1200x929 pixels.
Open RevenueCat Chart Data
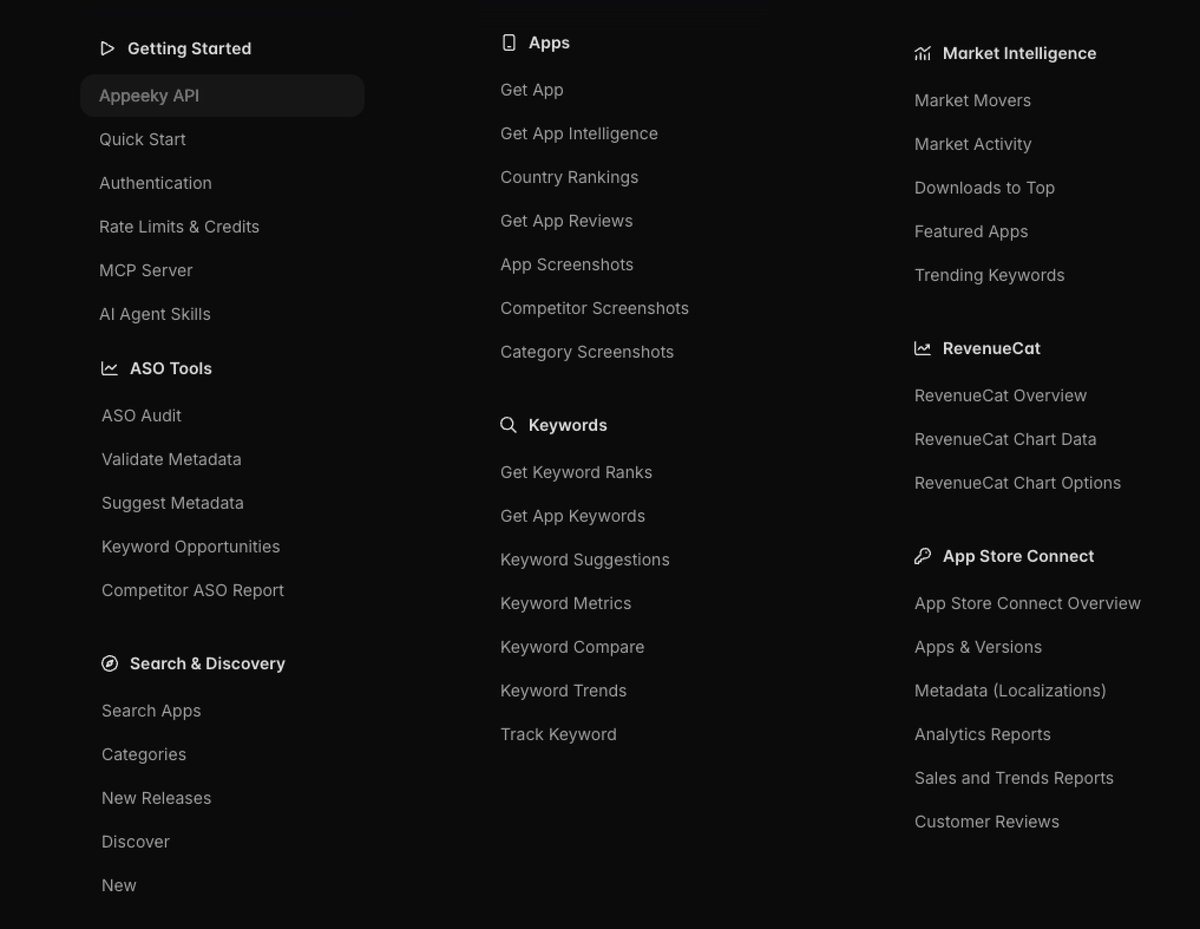click(1005, 439)
